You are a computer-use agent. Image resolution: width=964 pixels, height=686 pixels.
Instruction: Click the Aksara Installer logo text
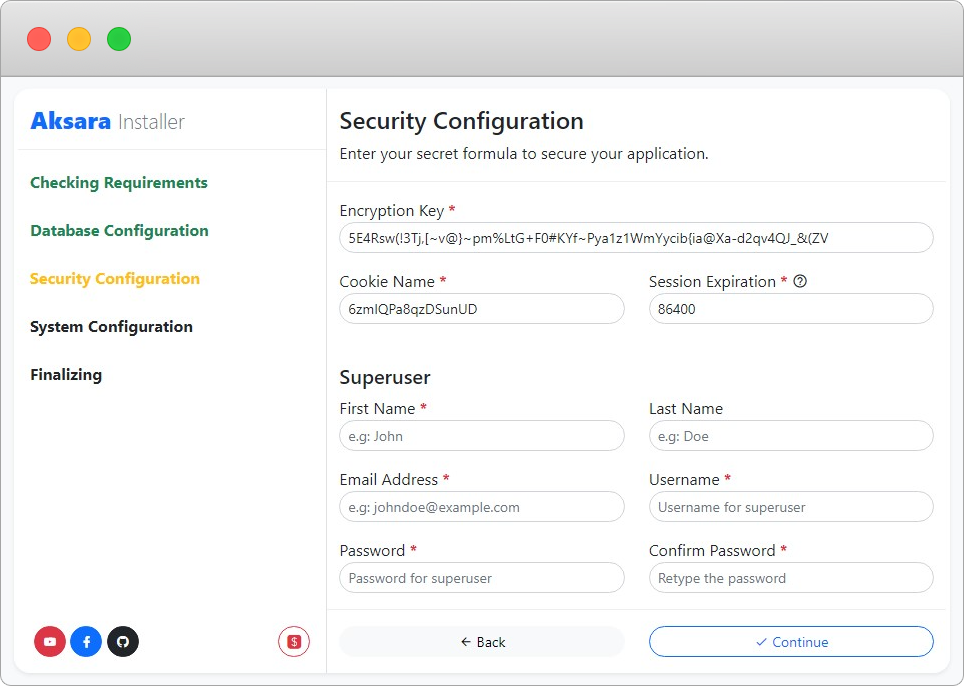(x=108, y=121)
